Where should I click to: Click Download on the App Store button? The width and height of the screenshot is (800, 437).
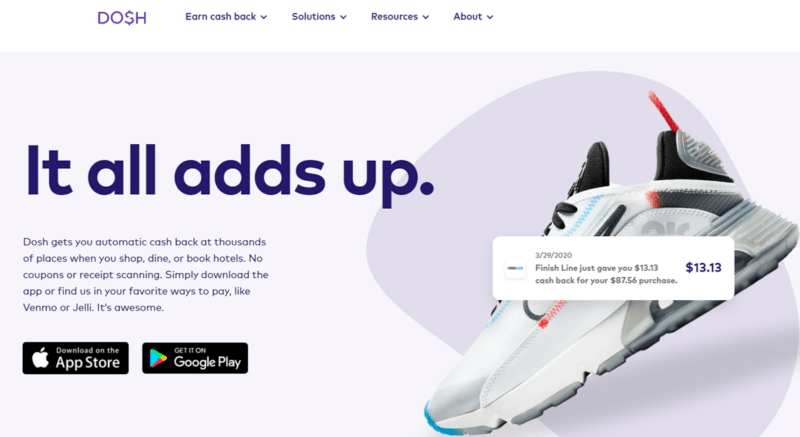pyautogui.click(x=76, y=358)
